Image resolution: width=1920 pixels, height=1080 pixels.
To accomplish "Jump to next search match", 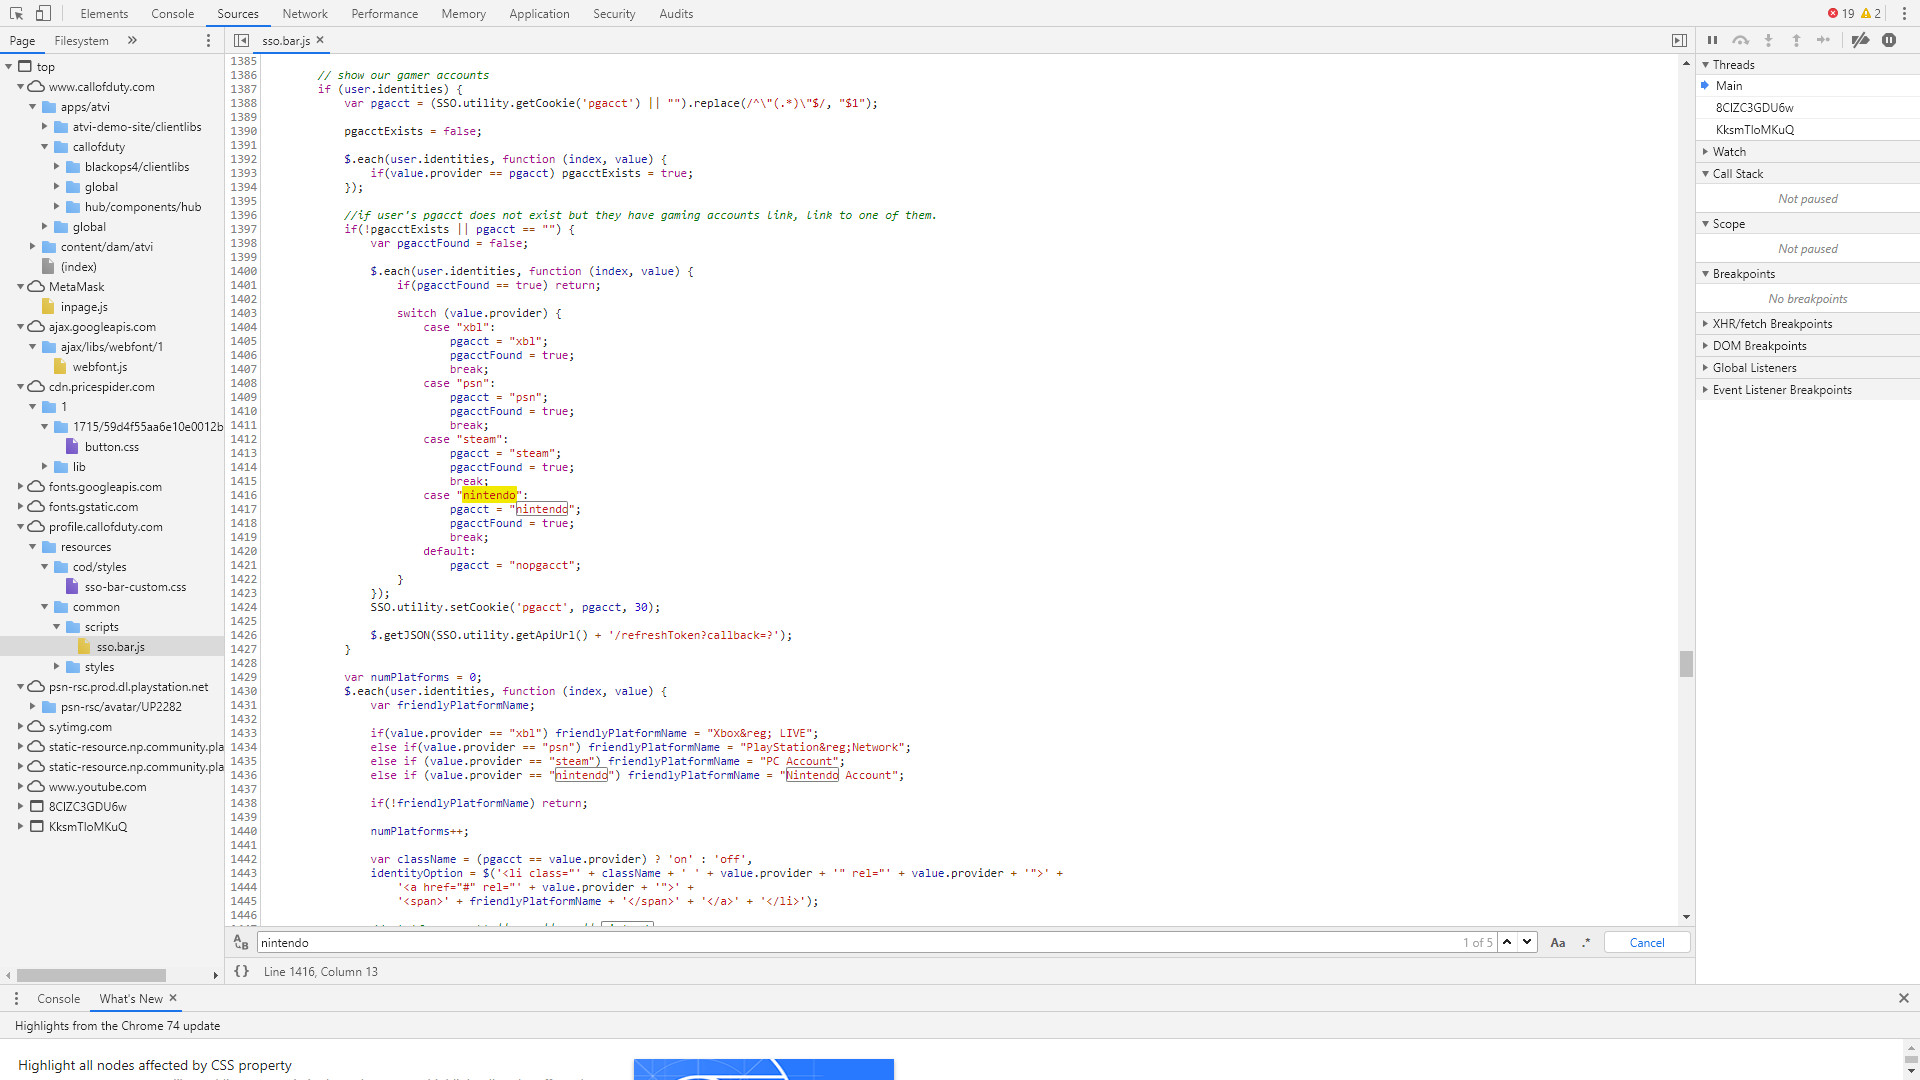I will coord(1527,942).
